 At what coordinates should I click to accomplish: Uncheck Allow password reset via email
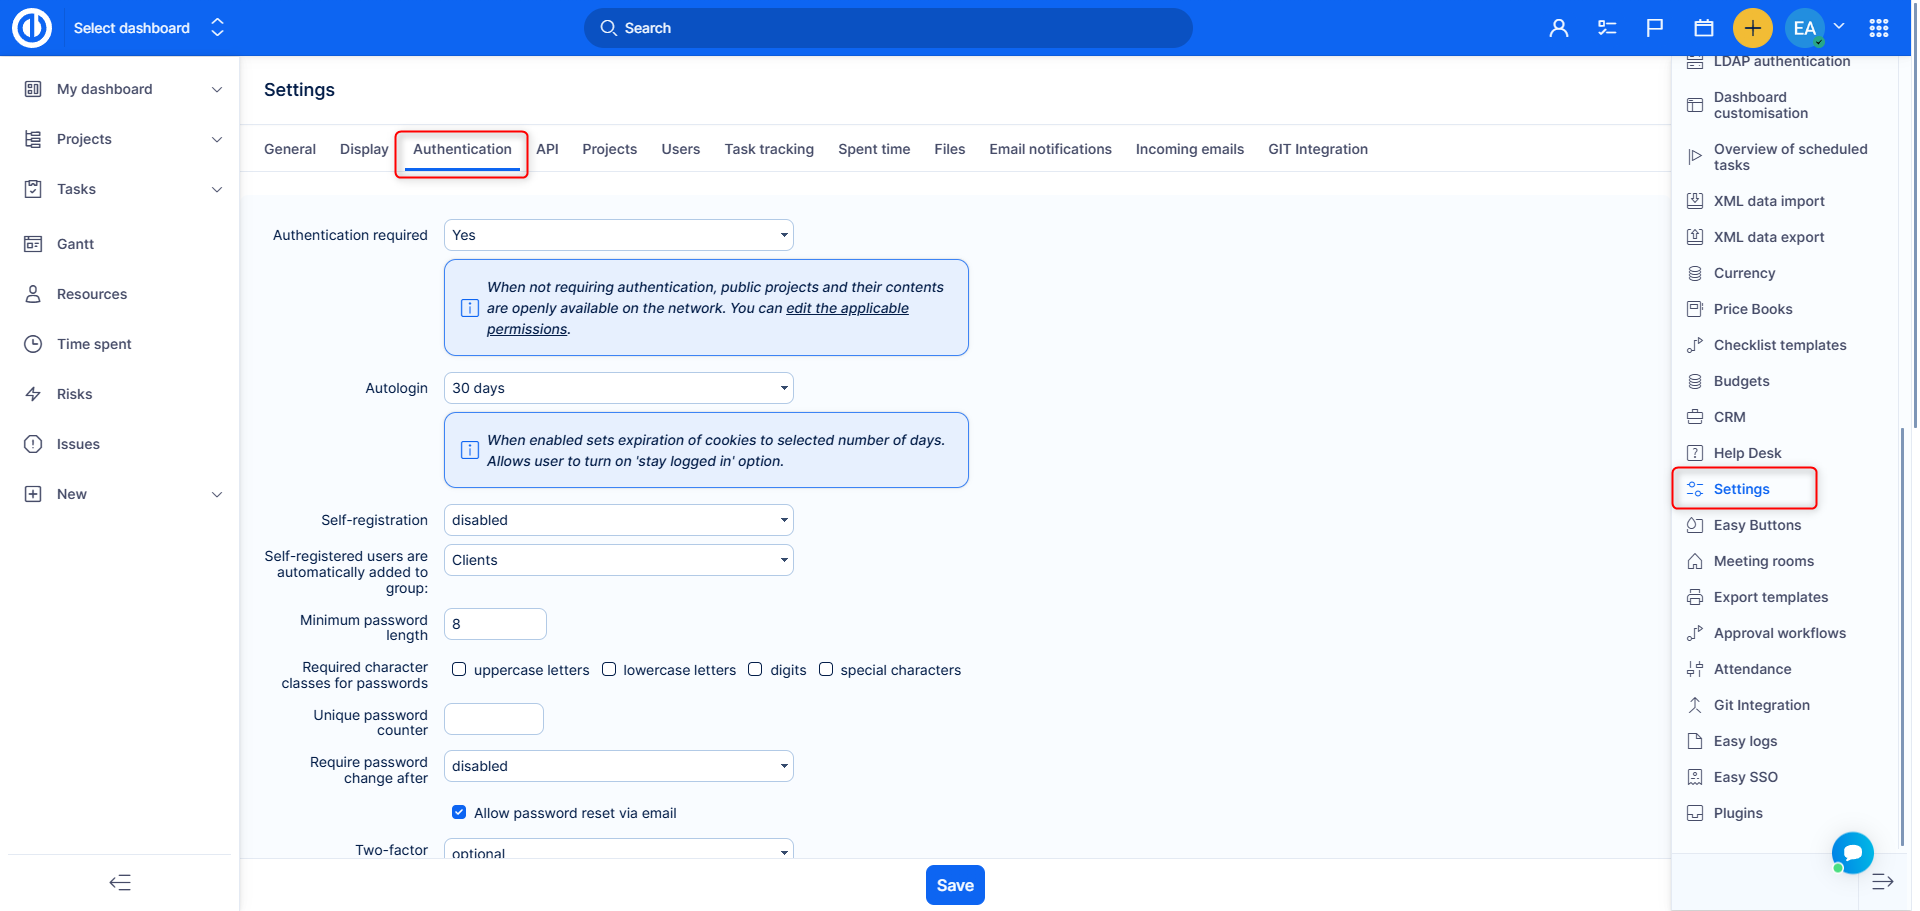point(459,813)
